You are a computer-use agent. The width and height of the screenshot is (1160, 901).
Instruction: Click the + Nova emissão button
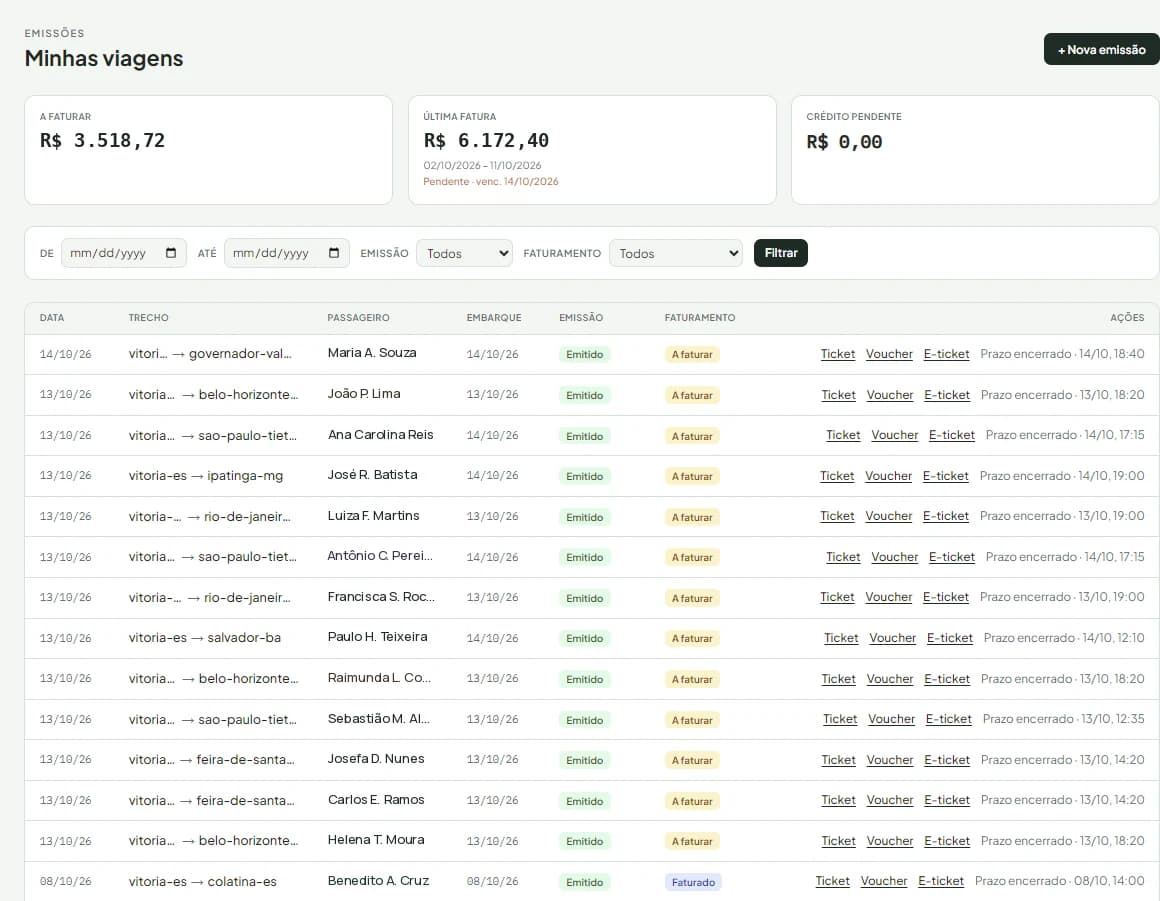pos(1102,50)
